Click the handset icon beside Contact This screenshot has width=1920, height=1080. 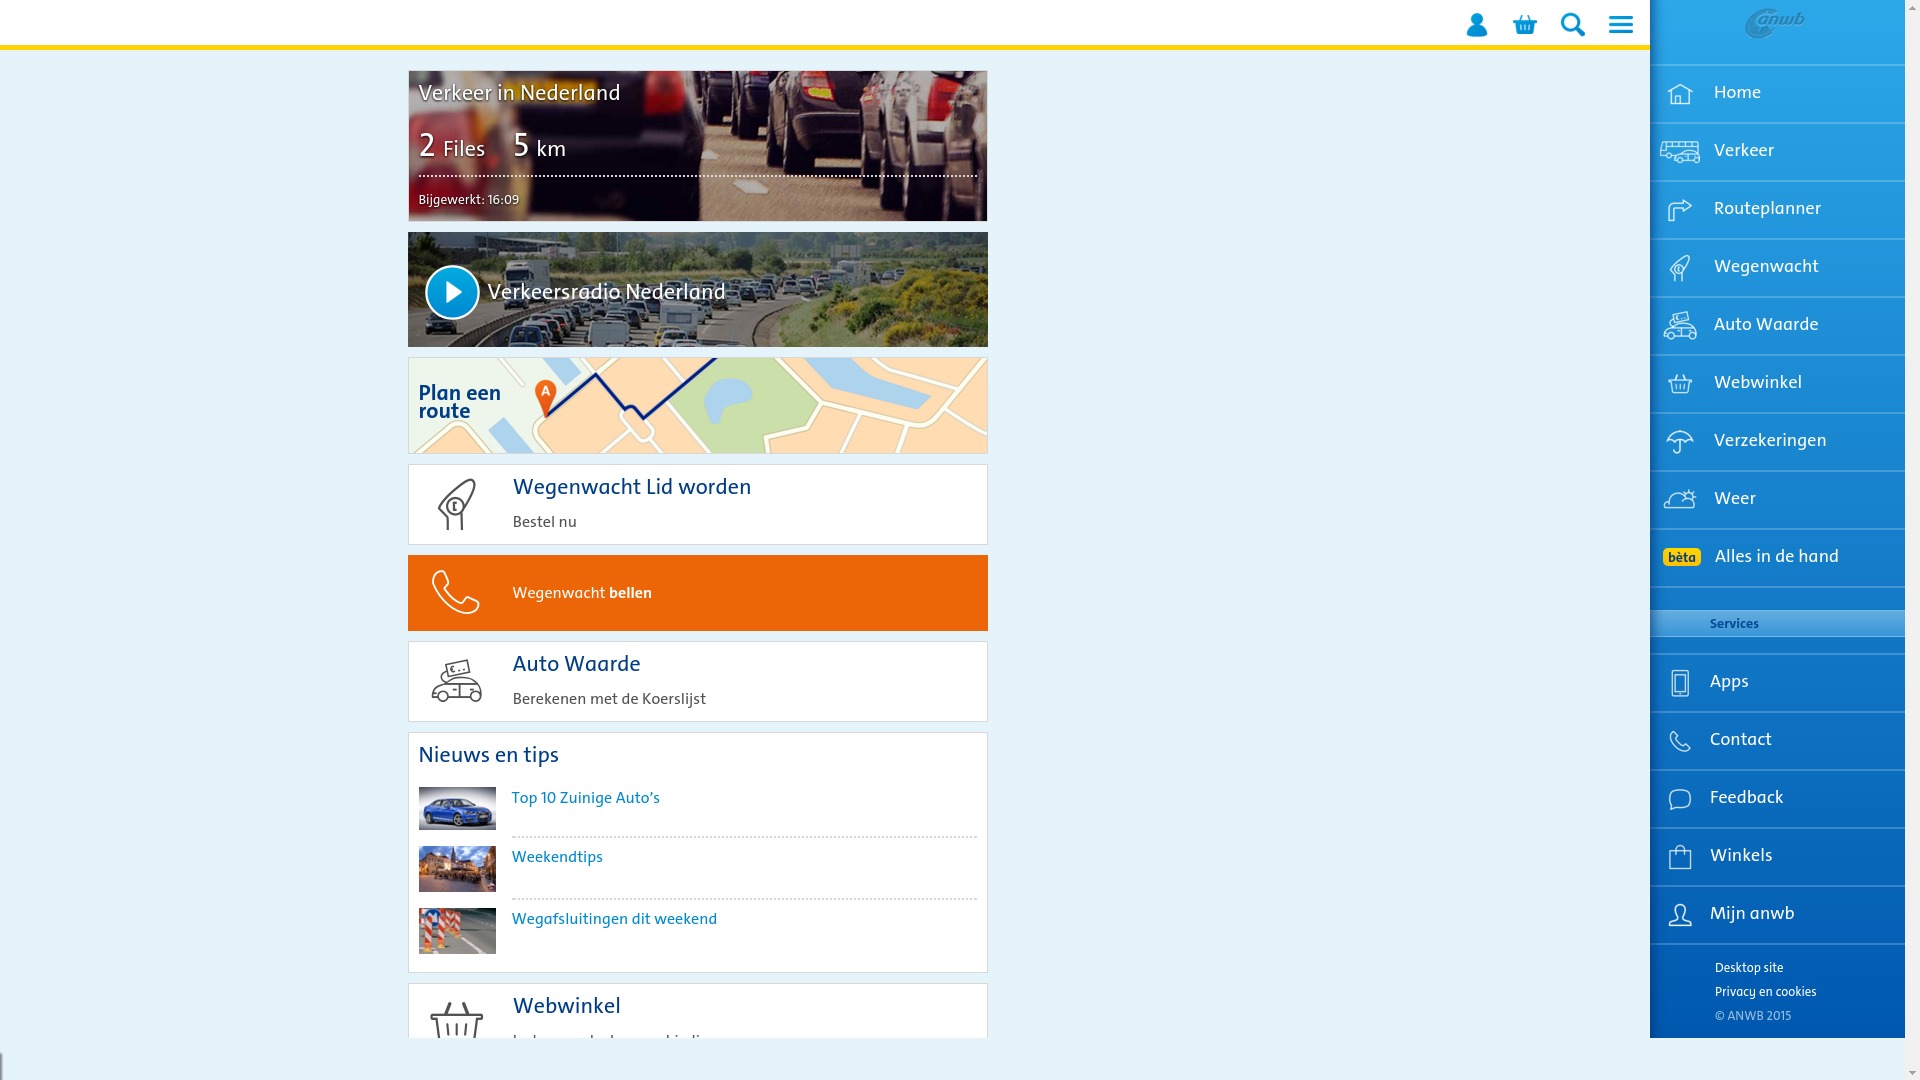tap(1680, 741)
